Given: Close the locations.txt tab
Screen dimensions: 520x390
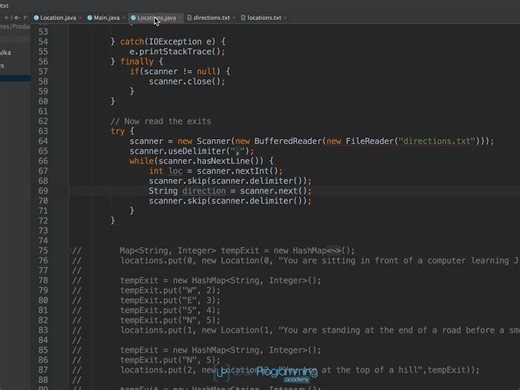Looking at the screenshot, I should (x=285, y=18).
